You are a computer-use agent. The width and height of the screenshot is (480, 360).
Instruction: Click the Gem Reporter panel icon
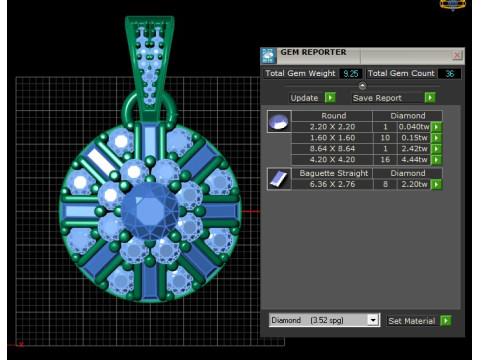[268, 56]
